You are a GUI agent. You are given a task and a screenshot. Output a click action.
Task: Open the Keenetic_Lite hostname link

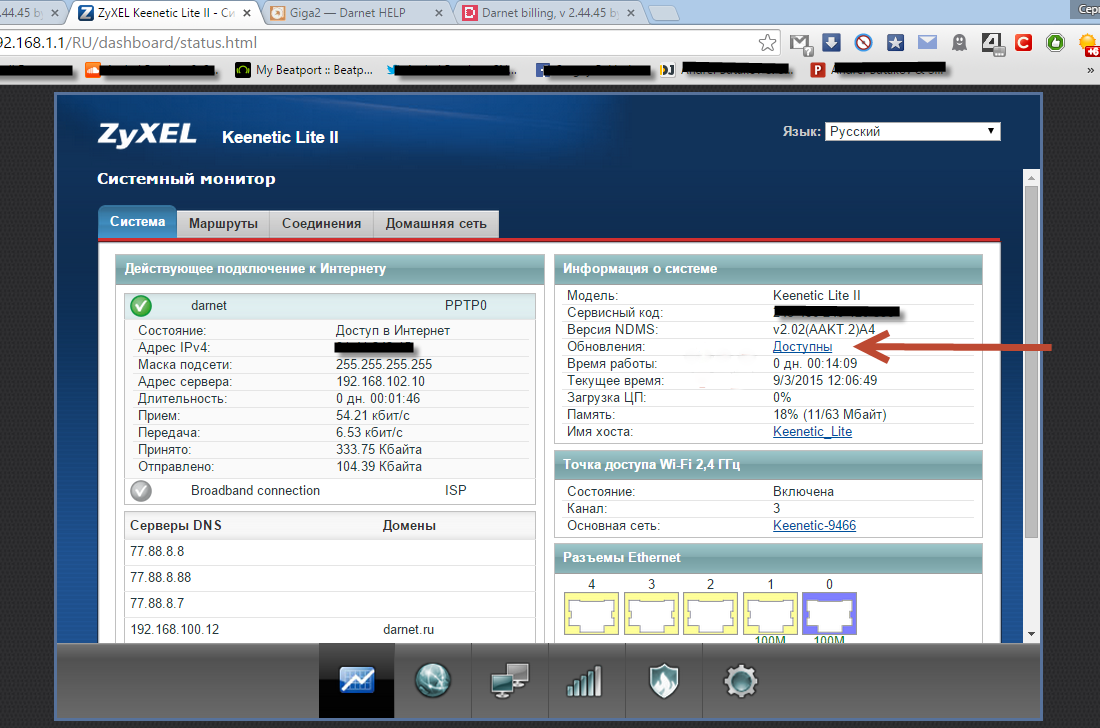(x=812, y=432)
